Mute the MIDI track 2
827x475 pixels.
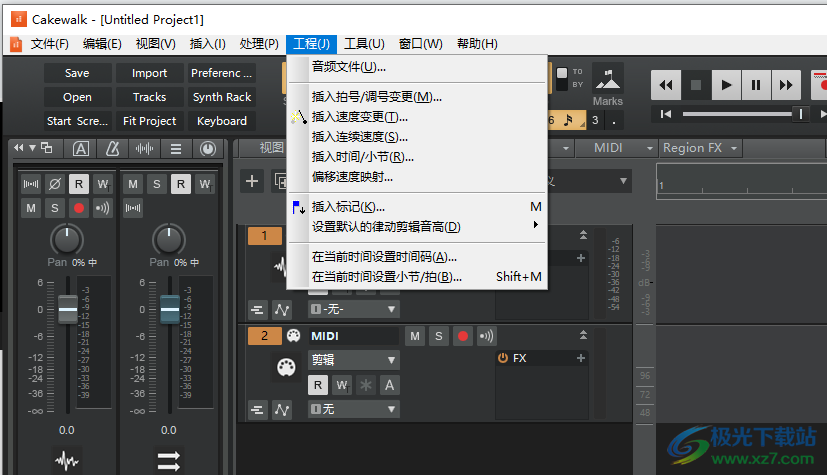click(415, 336)
